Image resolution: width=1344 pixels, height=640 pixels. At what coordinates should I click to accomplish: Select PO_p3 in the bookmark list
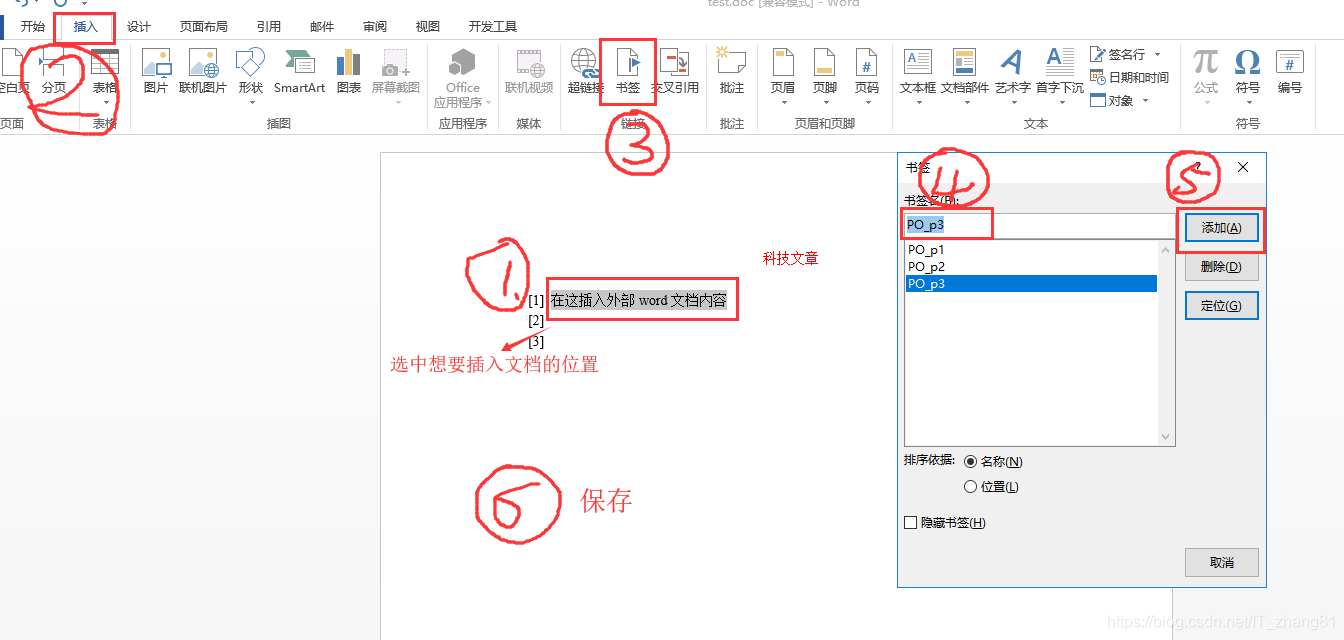[x=1030, y=284]
